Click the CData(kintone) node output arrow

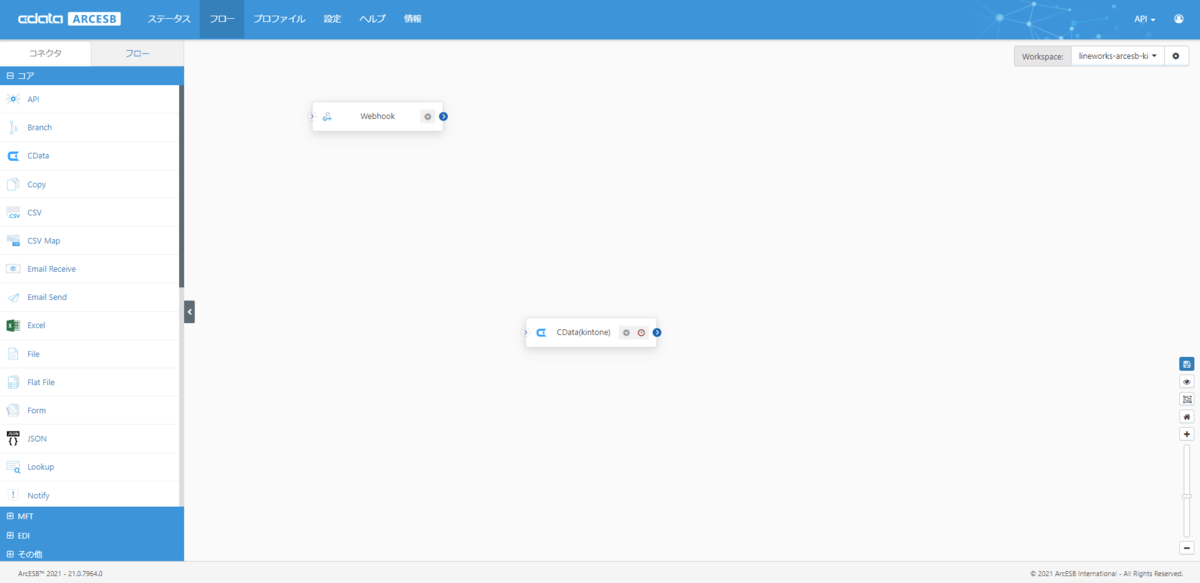pyautogui.click(x=657, y=332)
